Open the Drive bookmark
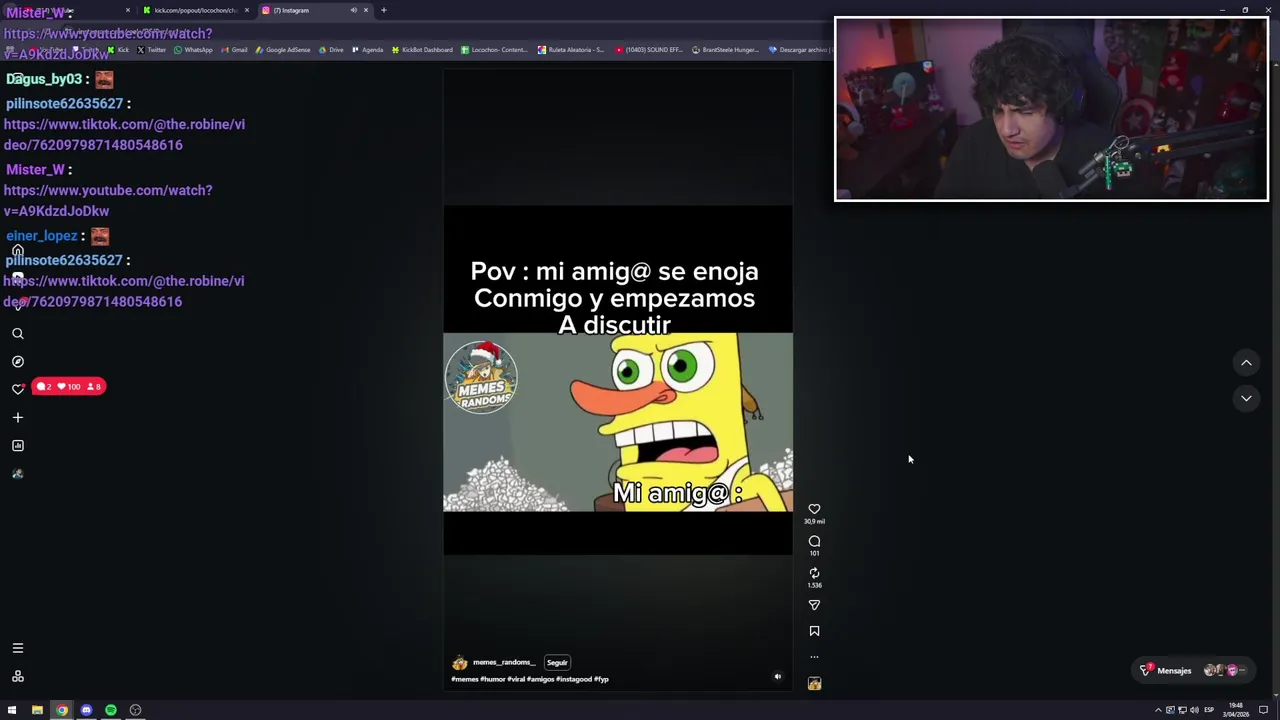The image size is (1280, 720). pyautogui.click(x=331, y=50)
